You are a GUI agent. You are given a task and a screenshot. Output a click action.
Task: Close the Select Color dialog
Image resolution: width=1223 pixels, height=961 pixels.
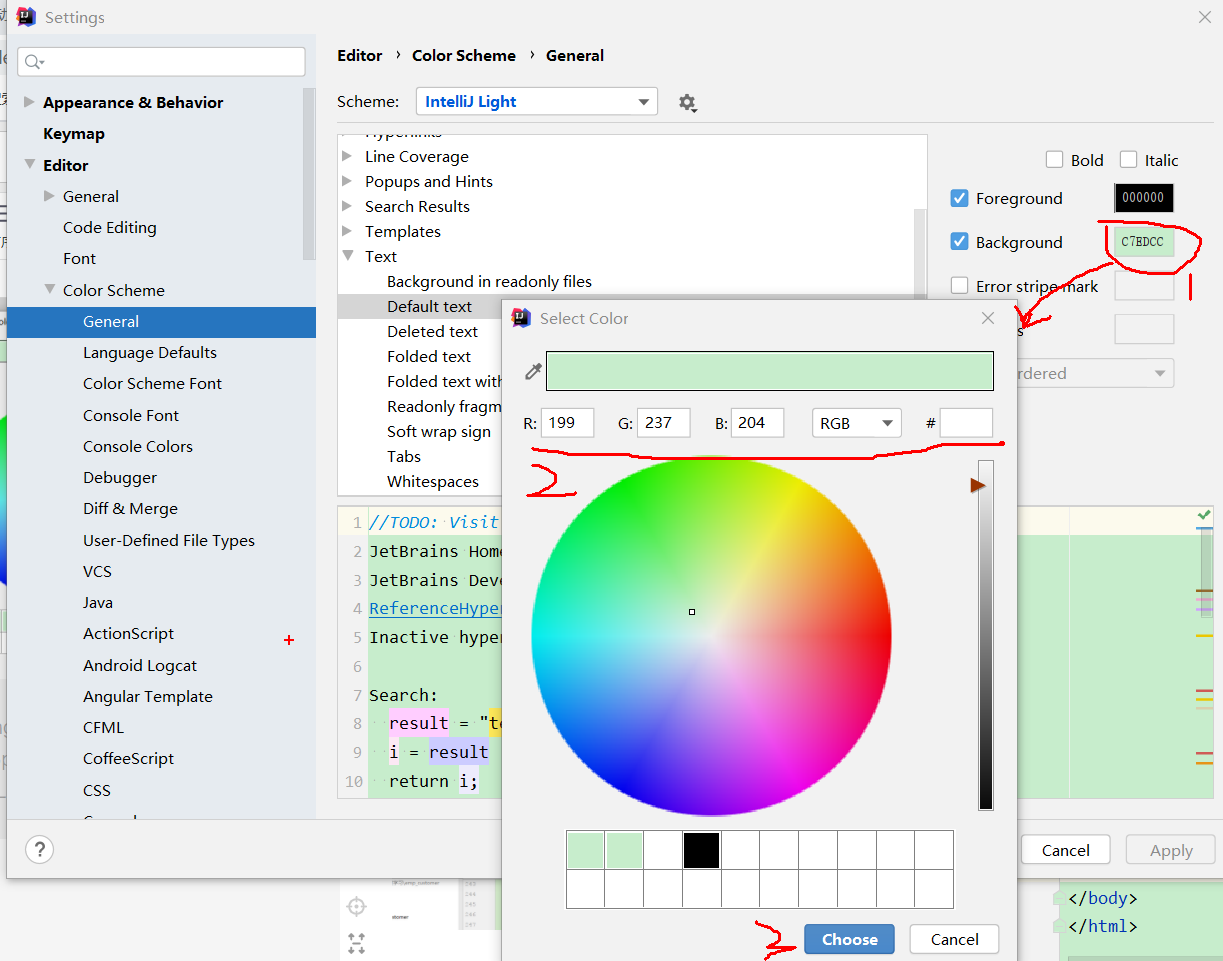pos(988,318)
